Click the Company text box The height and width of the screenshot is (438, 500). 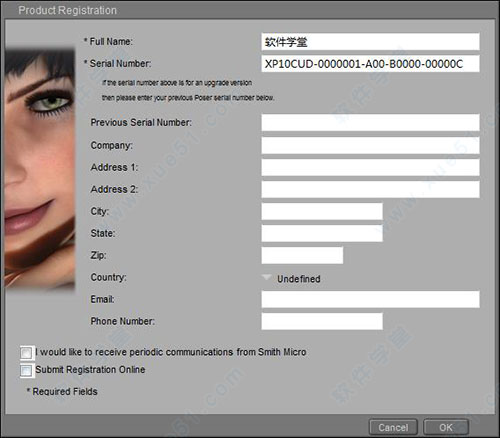370,145
